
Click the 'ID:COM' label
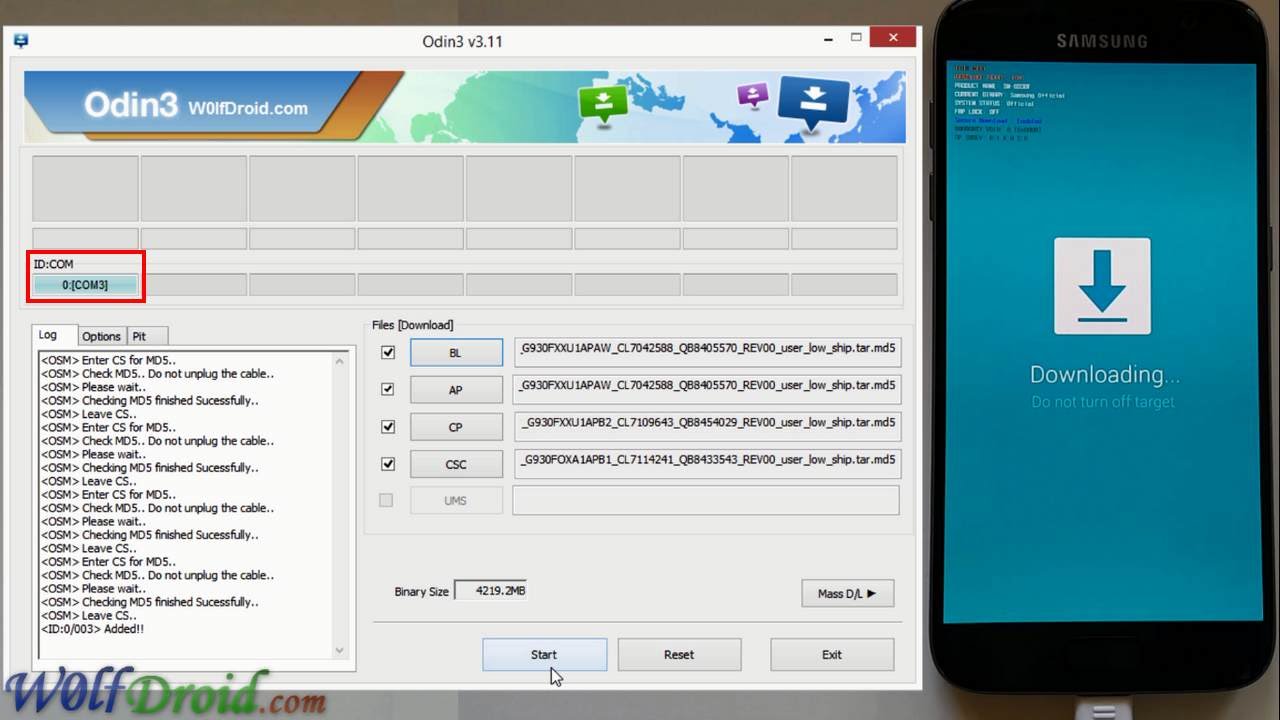(53, 264)
